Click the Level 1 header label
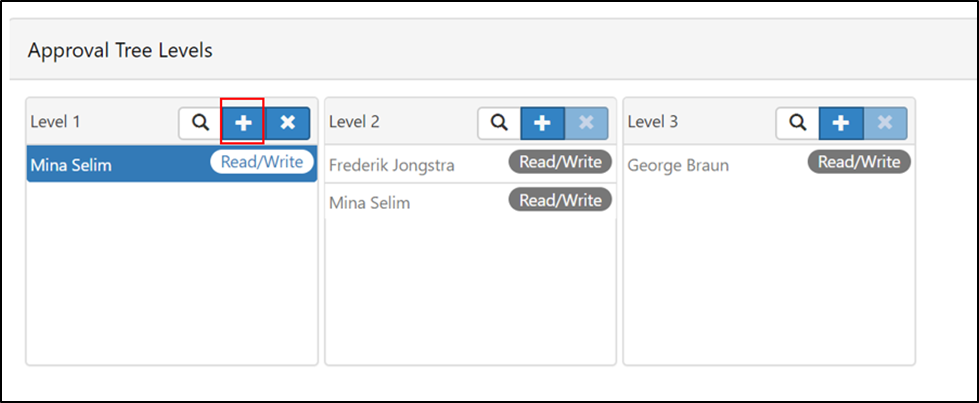The height and width of the screenshot is (403, 979). tap(56, 122)
